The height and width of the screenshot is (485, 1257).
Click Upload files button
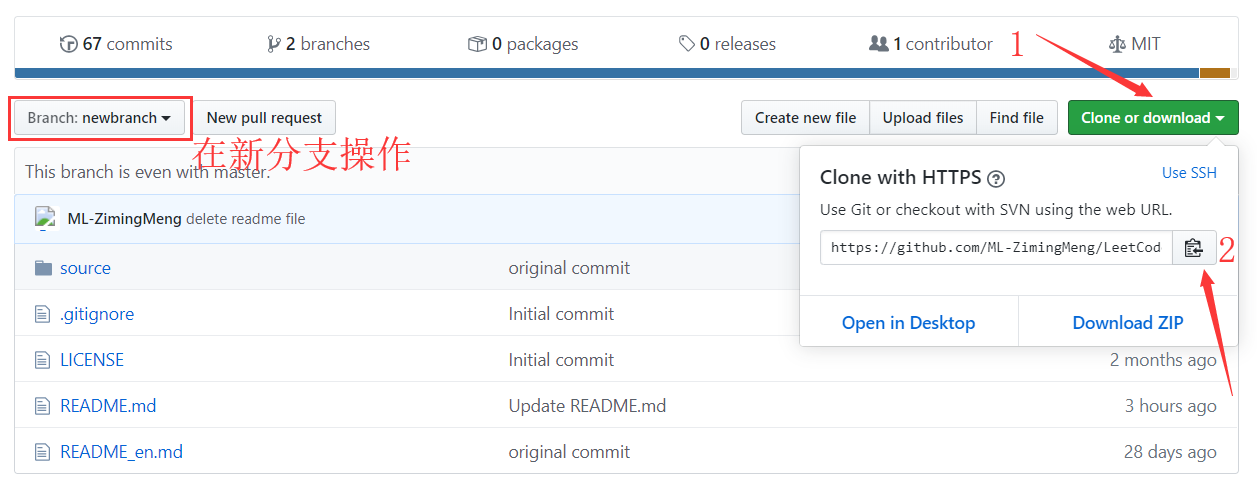tap(922, 118)
